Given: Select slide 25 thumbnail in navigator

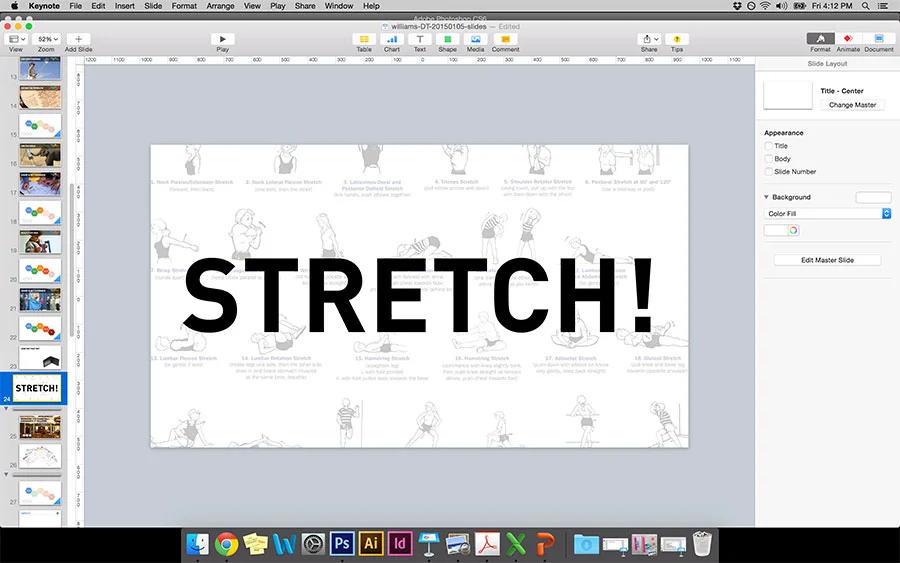Looking at the screenshot, I should (x=40, y=427).
